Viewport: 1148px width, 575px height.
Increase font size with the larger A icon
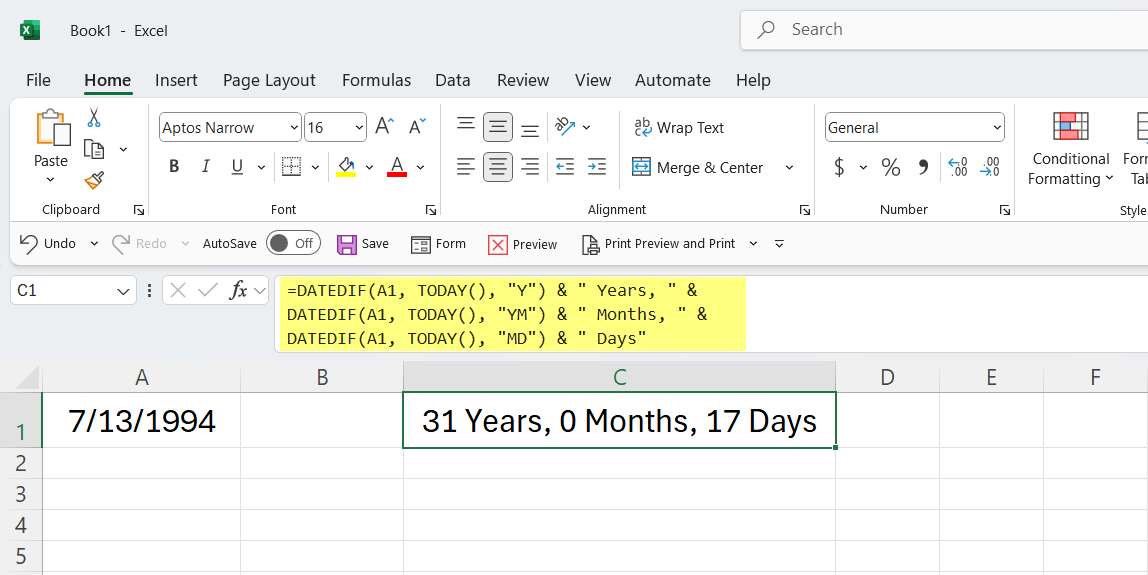[384, 127]
